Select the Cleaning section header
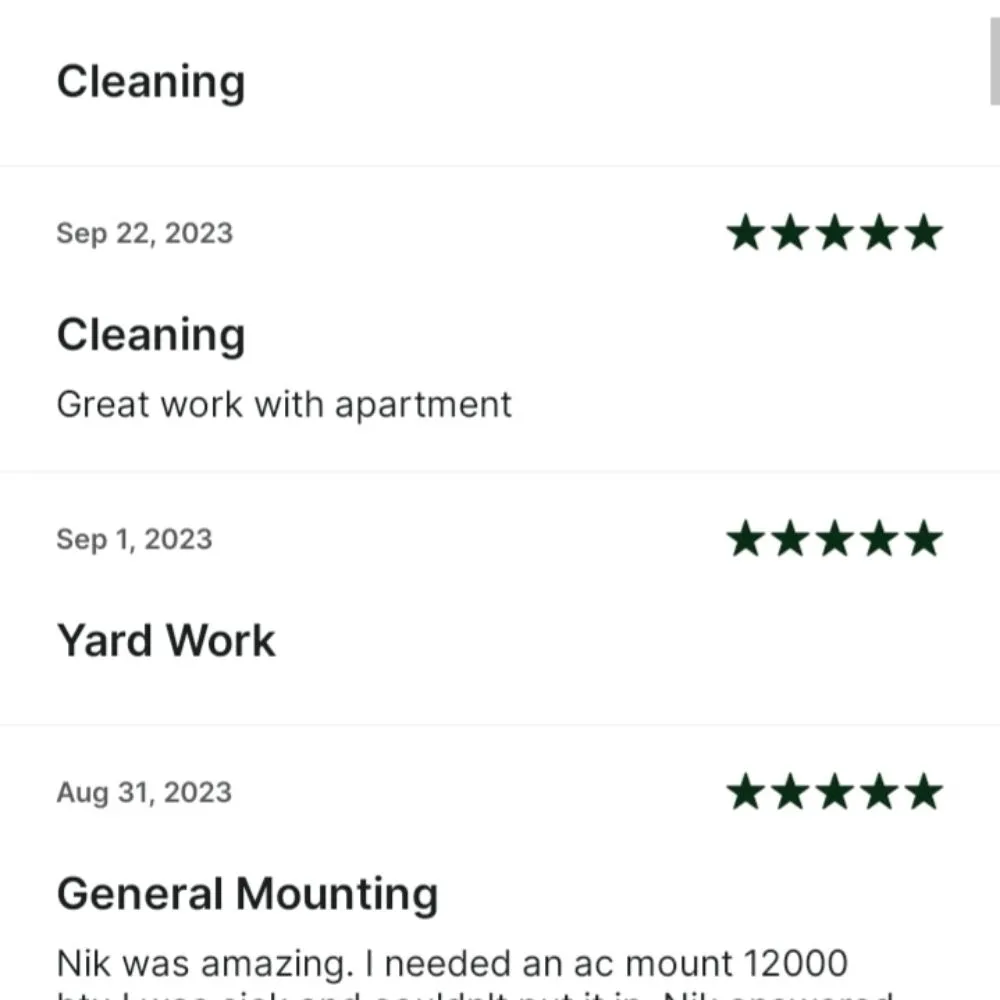 coord(151,81)
